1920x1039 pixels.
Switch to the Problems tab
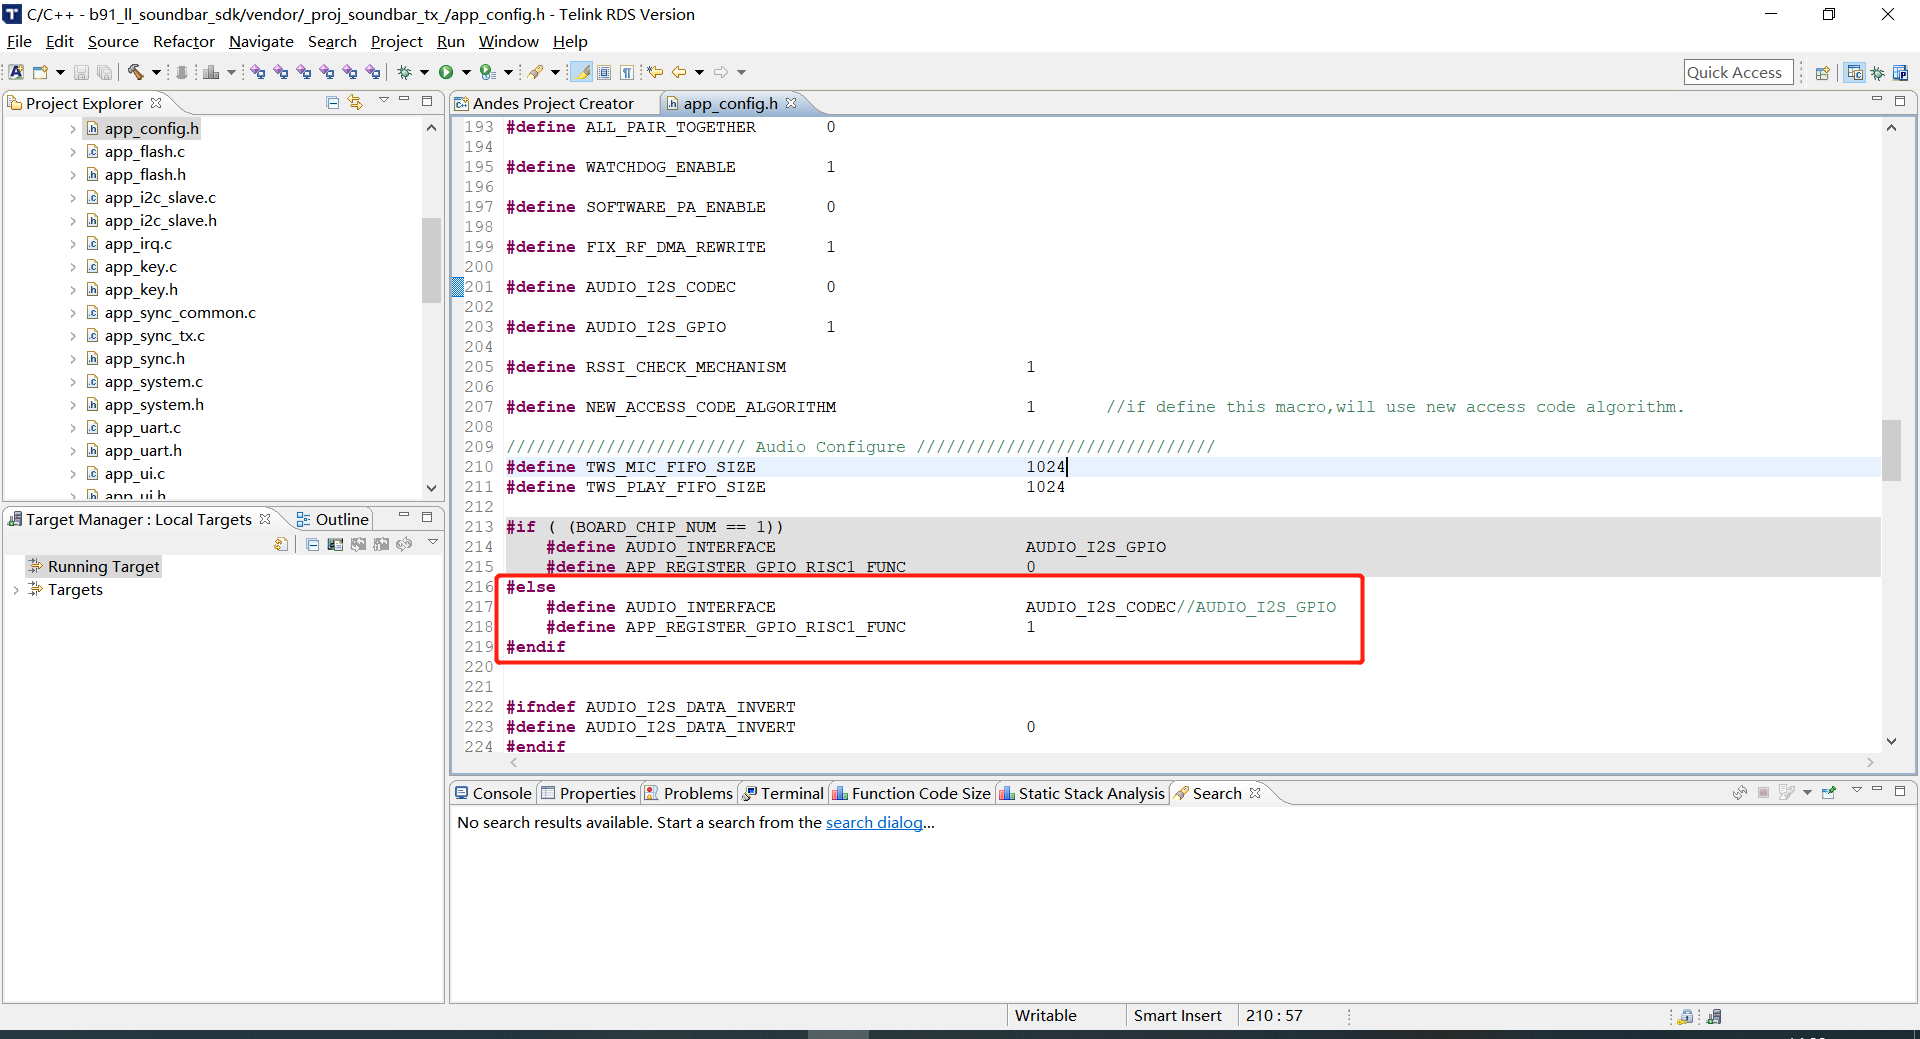697,793
